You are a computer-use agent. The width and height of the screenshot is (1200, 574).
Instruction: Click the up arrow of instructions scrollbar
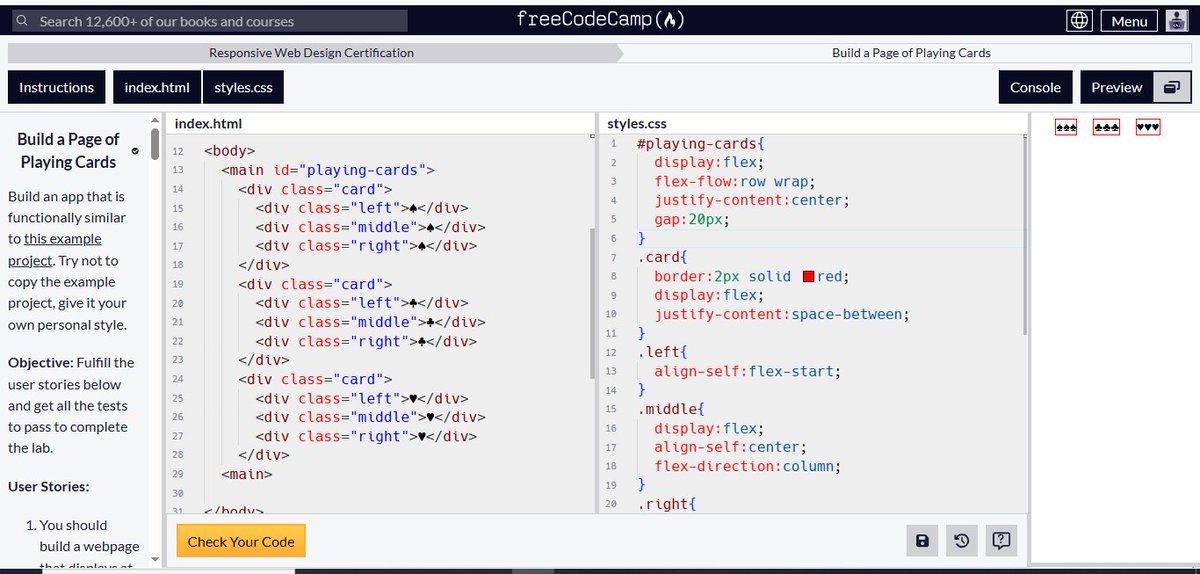coord(155,119)
